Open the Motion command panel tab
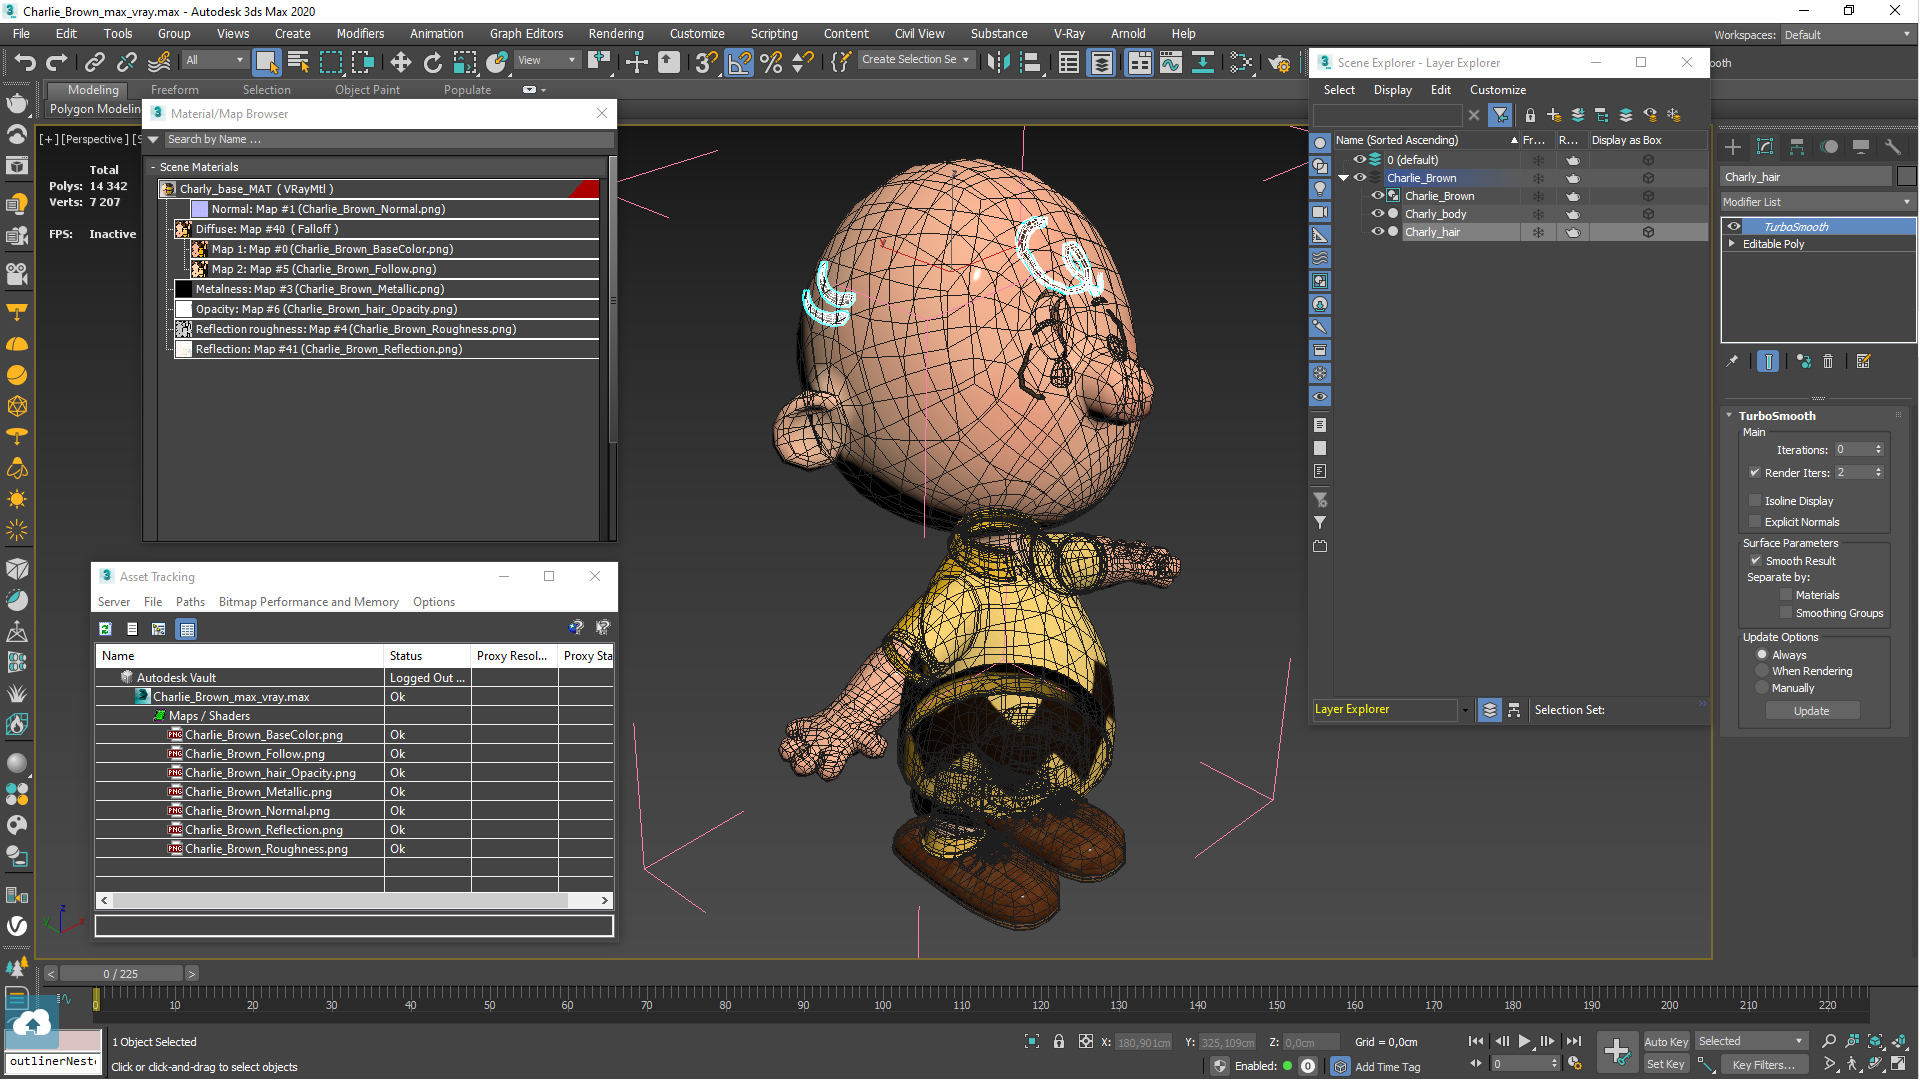This screenshot has width=1920, height=1080. pyautogui.click(x=1829, y=147)
